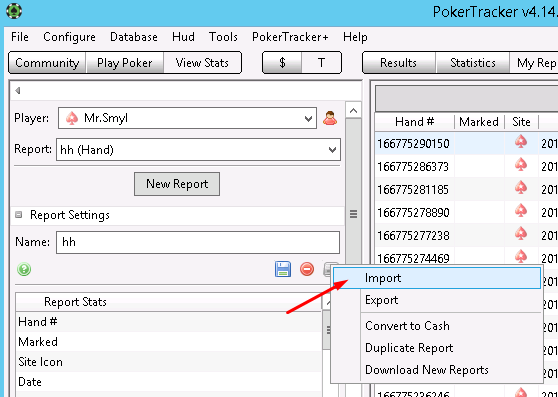This screenshot has width=558, height=397.
Task: Open the Help menu
Action: point(355,37)
